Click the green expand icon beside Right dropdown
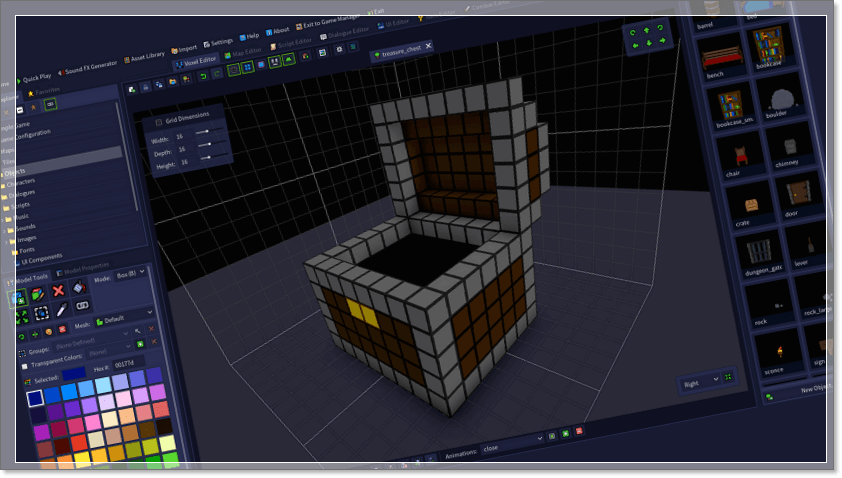Screen dimensions: 842x478 (x=728, y=377)
